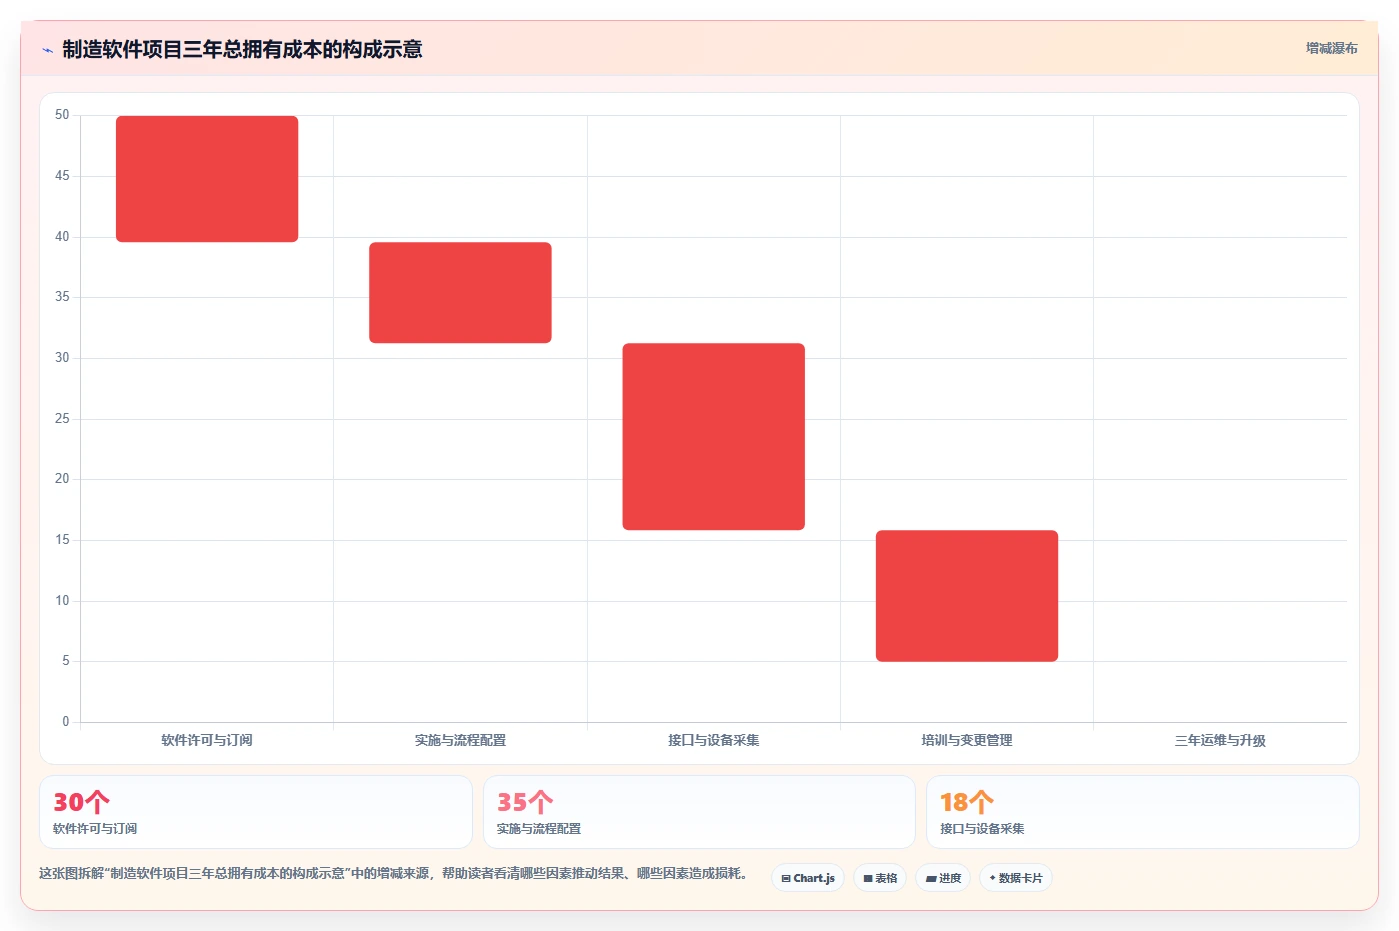Image resolution: width=1399 pixels, height=931 pixels.
Task: Click the lightning icon beside the chart title
Action: pyautogui.click(x=47, y=50)
